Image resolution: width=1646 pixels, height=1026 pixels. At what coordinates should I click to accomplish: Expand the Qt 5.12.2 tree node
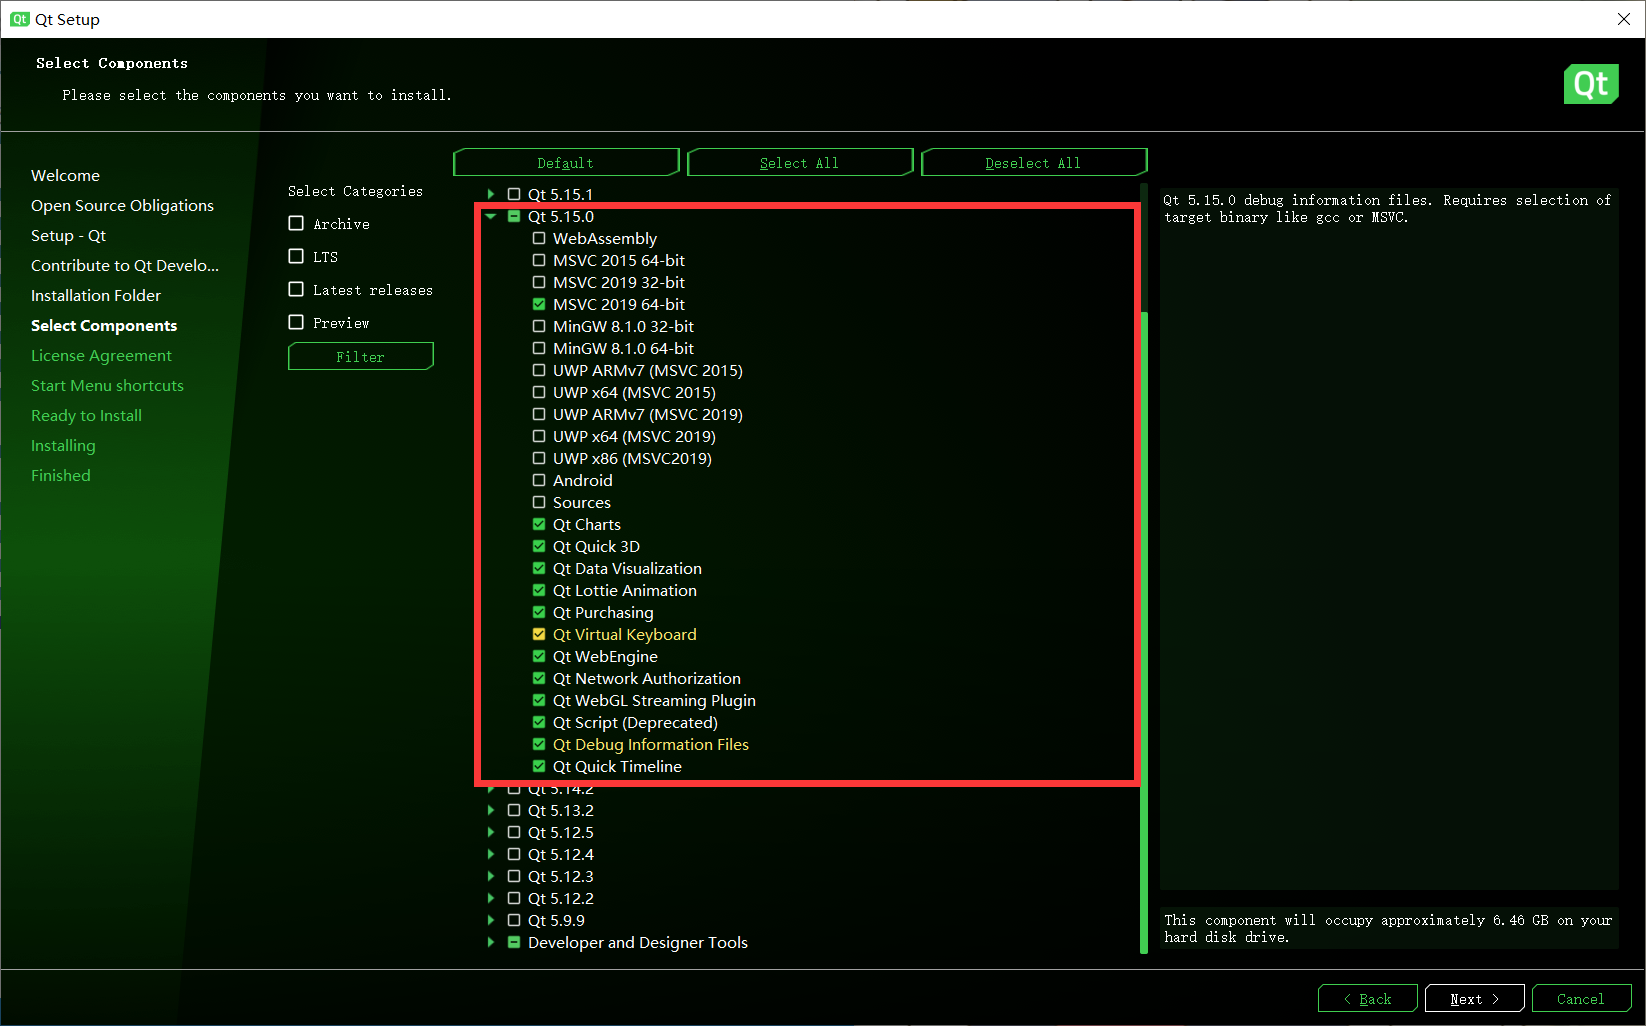[491, 898]
